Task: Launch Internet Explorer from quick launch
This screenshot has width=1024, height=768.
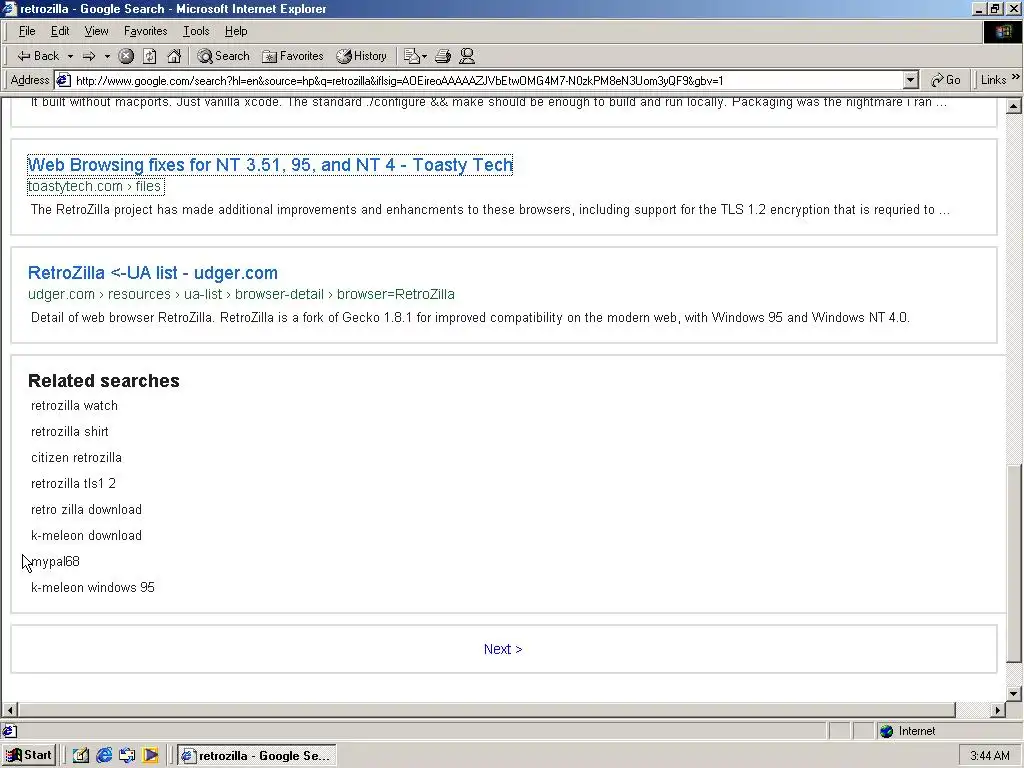Action: (x=104, y=756)
